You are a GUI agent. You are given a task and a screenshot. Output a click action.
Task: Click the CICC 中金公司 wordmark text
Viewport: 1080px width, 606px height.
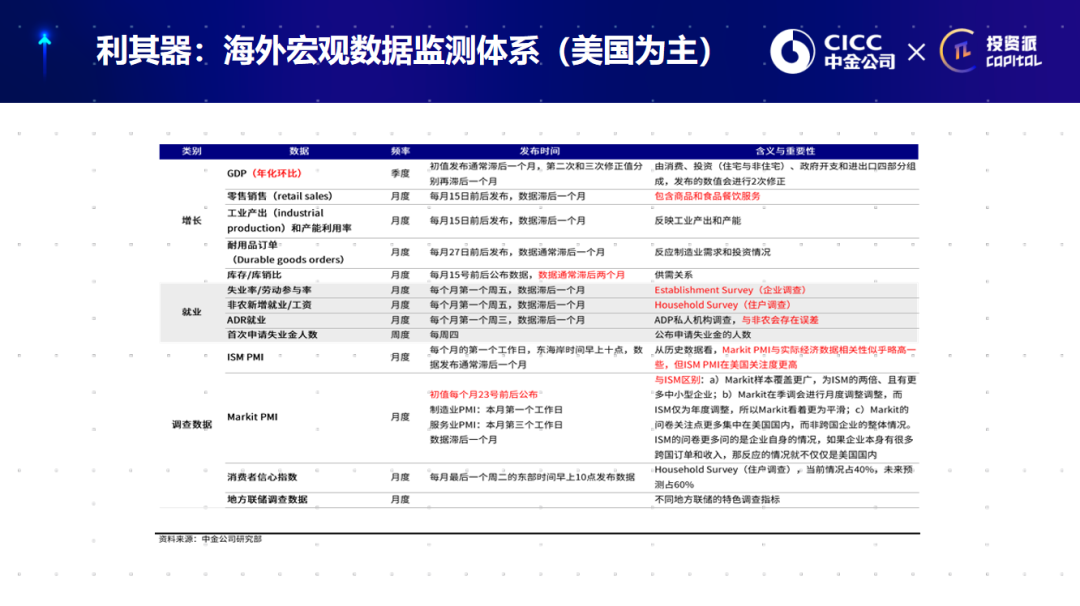click(x=859, y=52)
